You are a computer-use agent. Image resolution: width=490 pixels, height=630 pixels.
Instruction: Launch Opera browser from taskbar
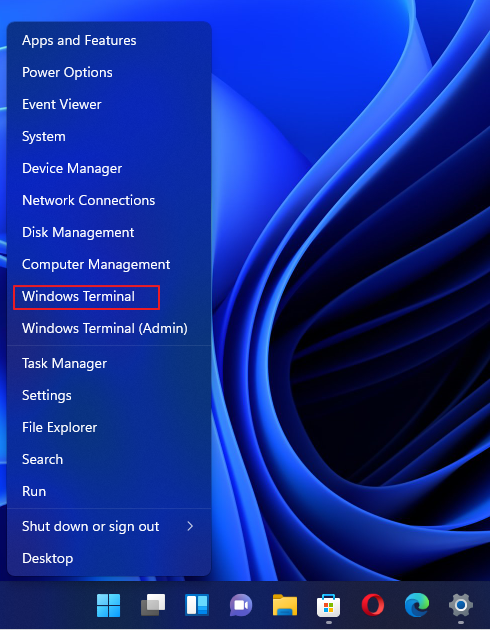[x=373, y=605]
